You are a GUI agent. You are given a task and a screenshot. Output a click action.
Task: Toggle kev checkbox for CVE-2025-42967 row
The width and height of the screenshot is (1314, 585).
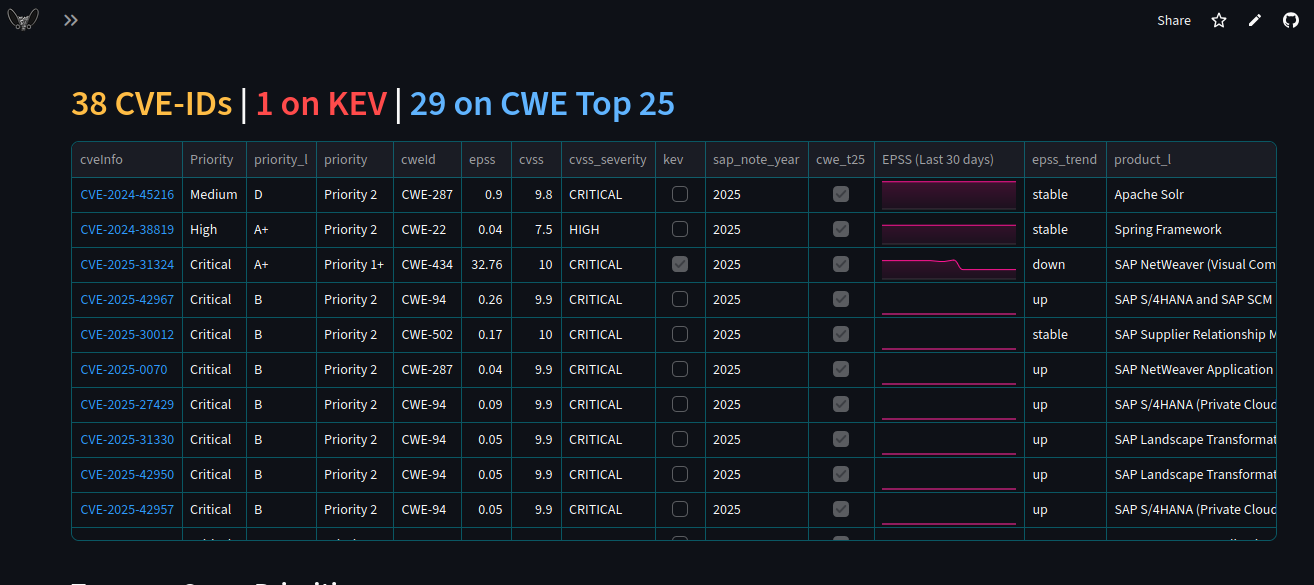click(680, 299)
